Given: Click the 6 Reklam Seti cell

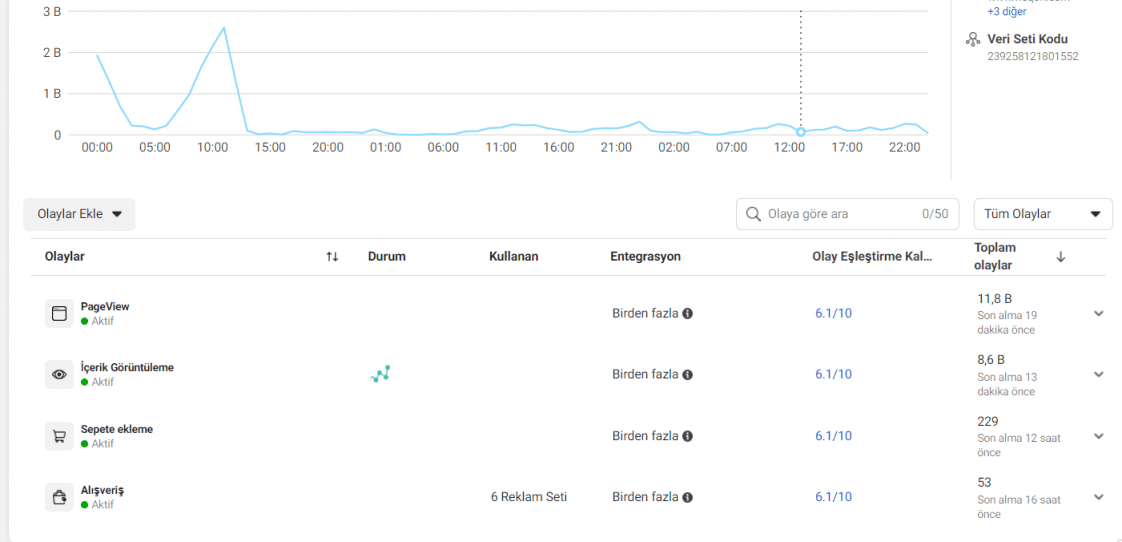Looking at the screenshot, I should (x=529, y=496).
